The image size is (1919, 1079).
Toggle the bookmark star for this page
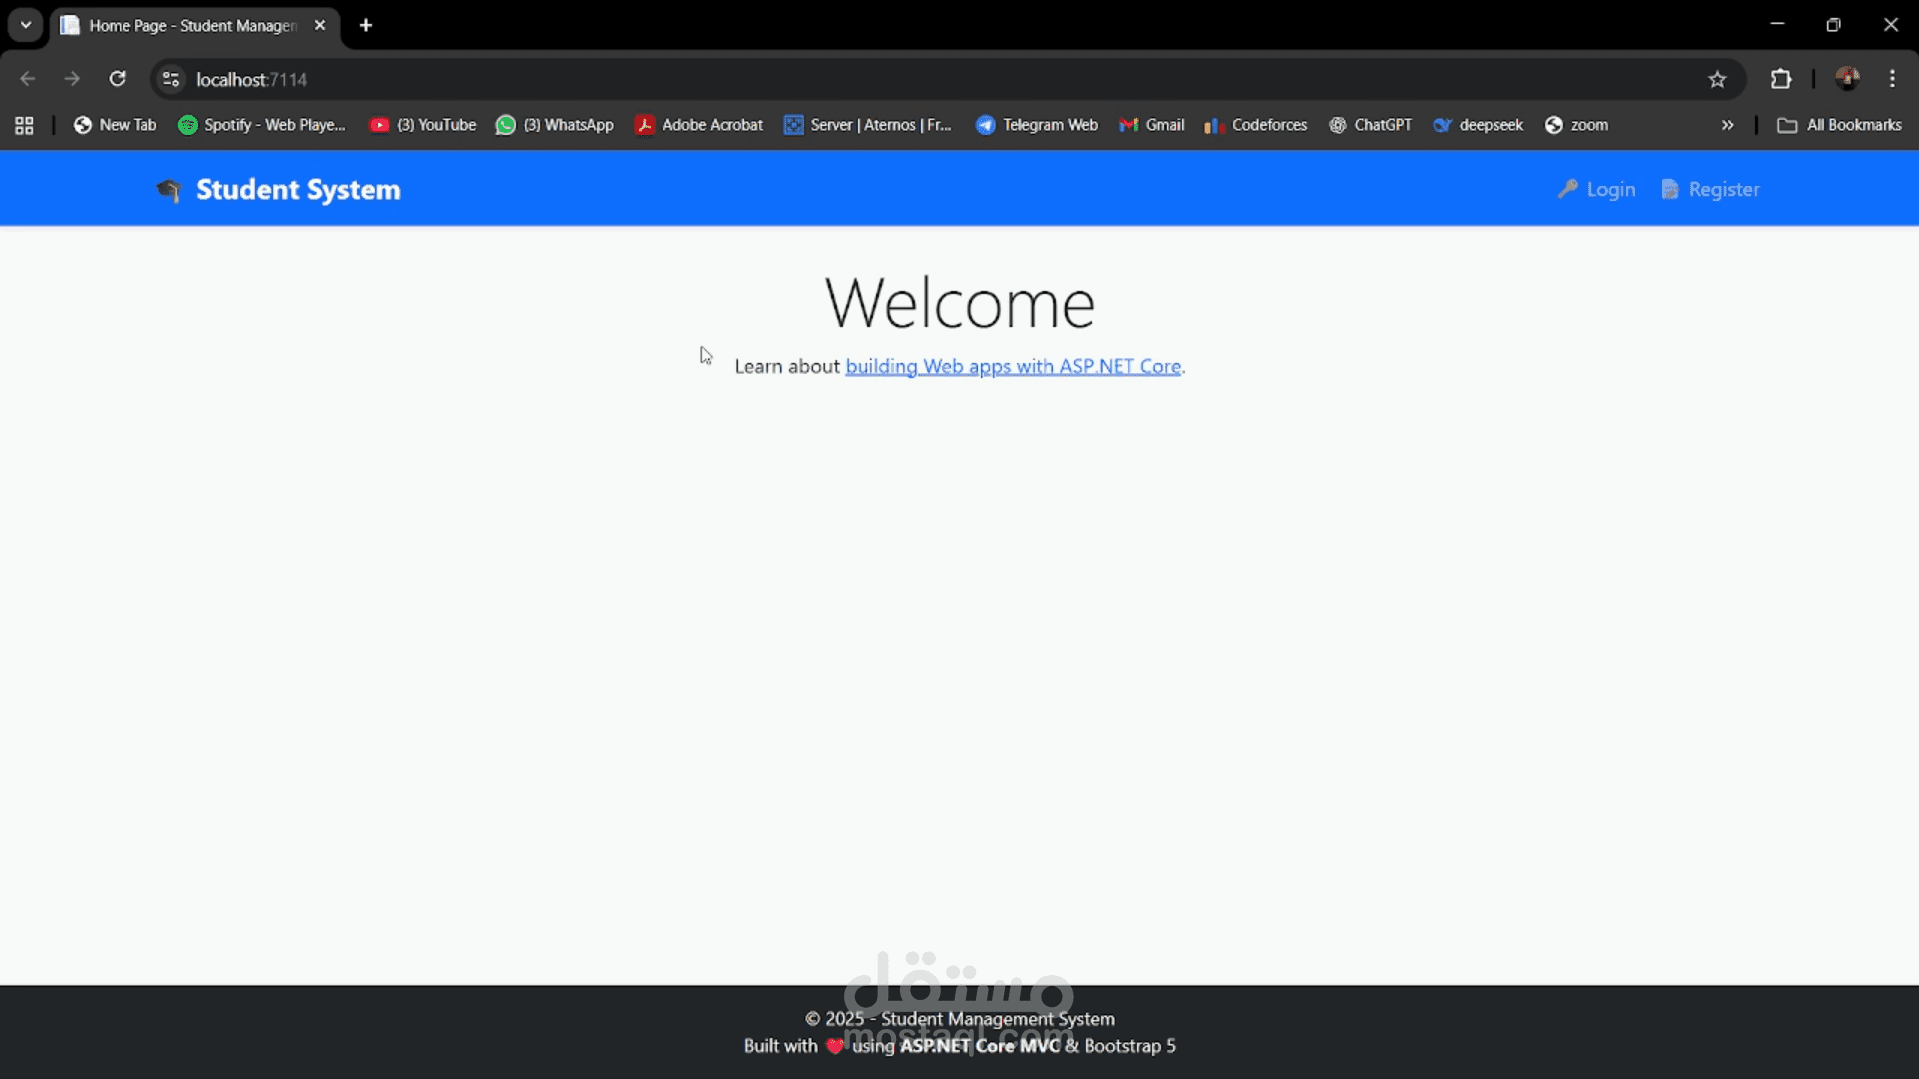tap(1718, 78)
